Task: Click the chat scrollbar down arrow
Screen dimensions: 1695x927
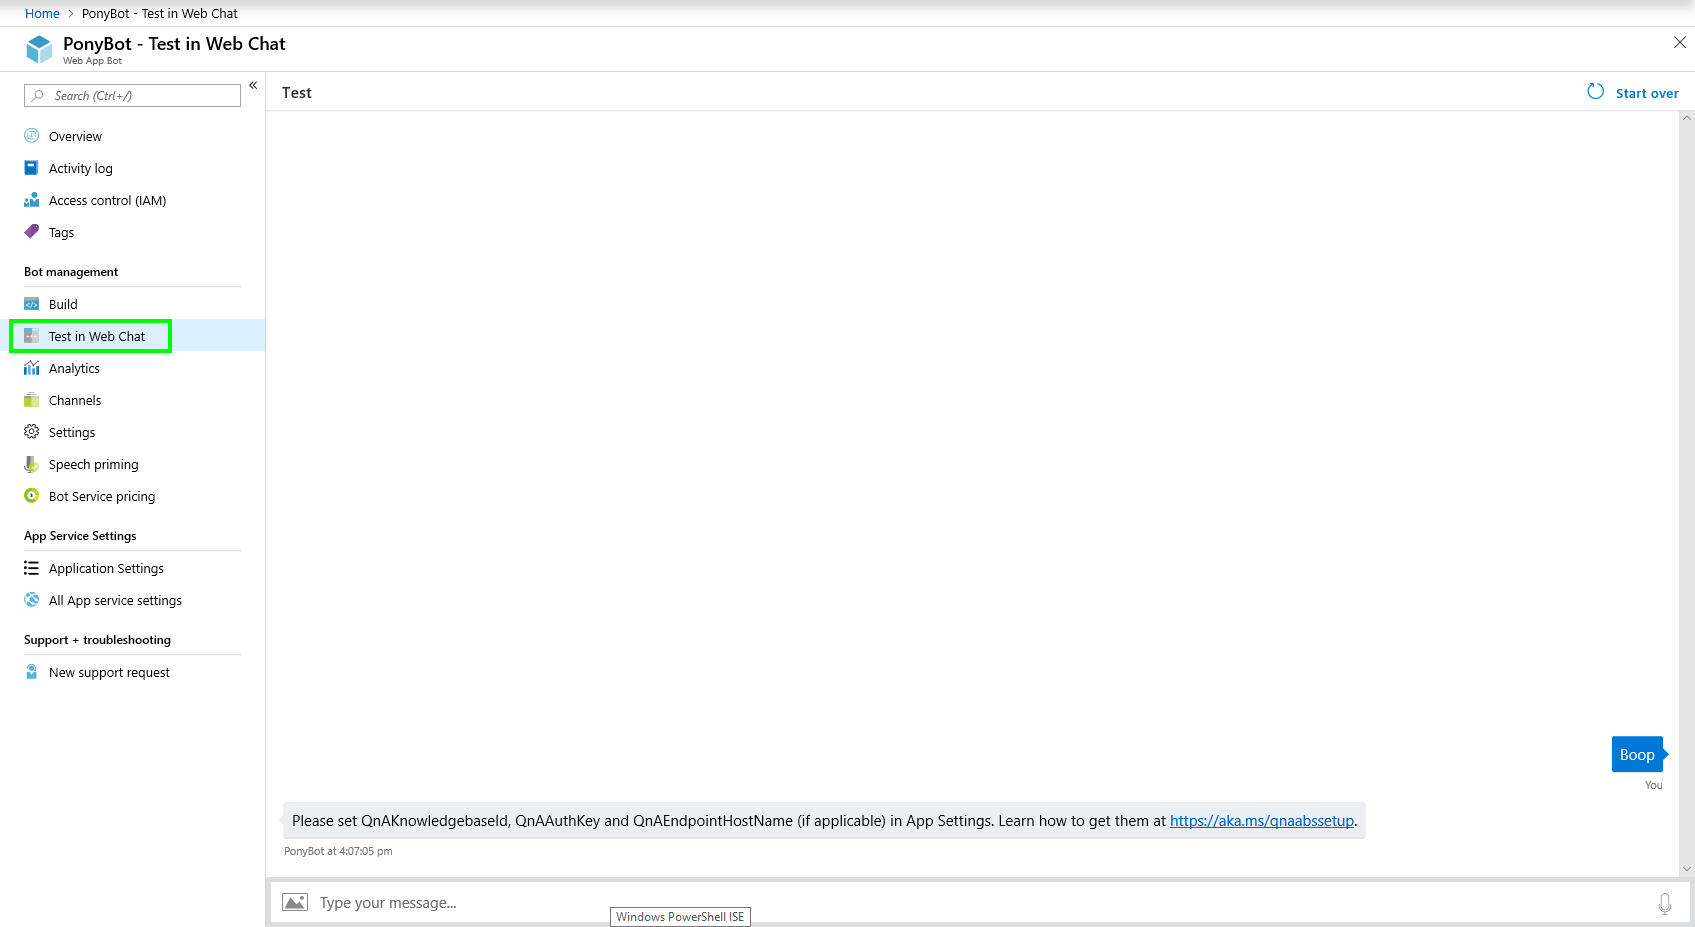Action: (1687, 869)
